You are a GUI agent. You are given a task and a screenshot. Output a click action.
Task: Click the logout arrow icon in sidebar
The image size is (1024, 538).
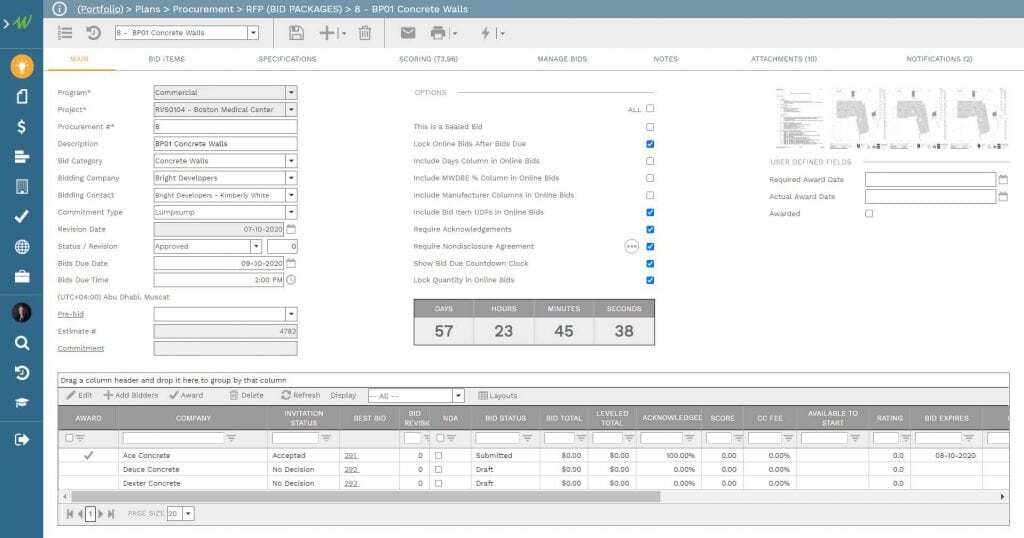pos(22,439)
